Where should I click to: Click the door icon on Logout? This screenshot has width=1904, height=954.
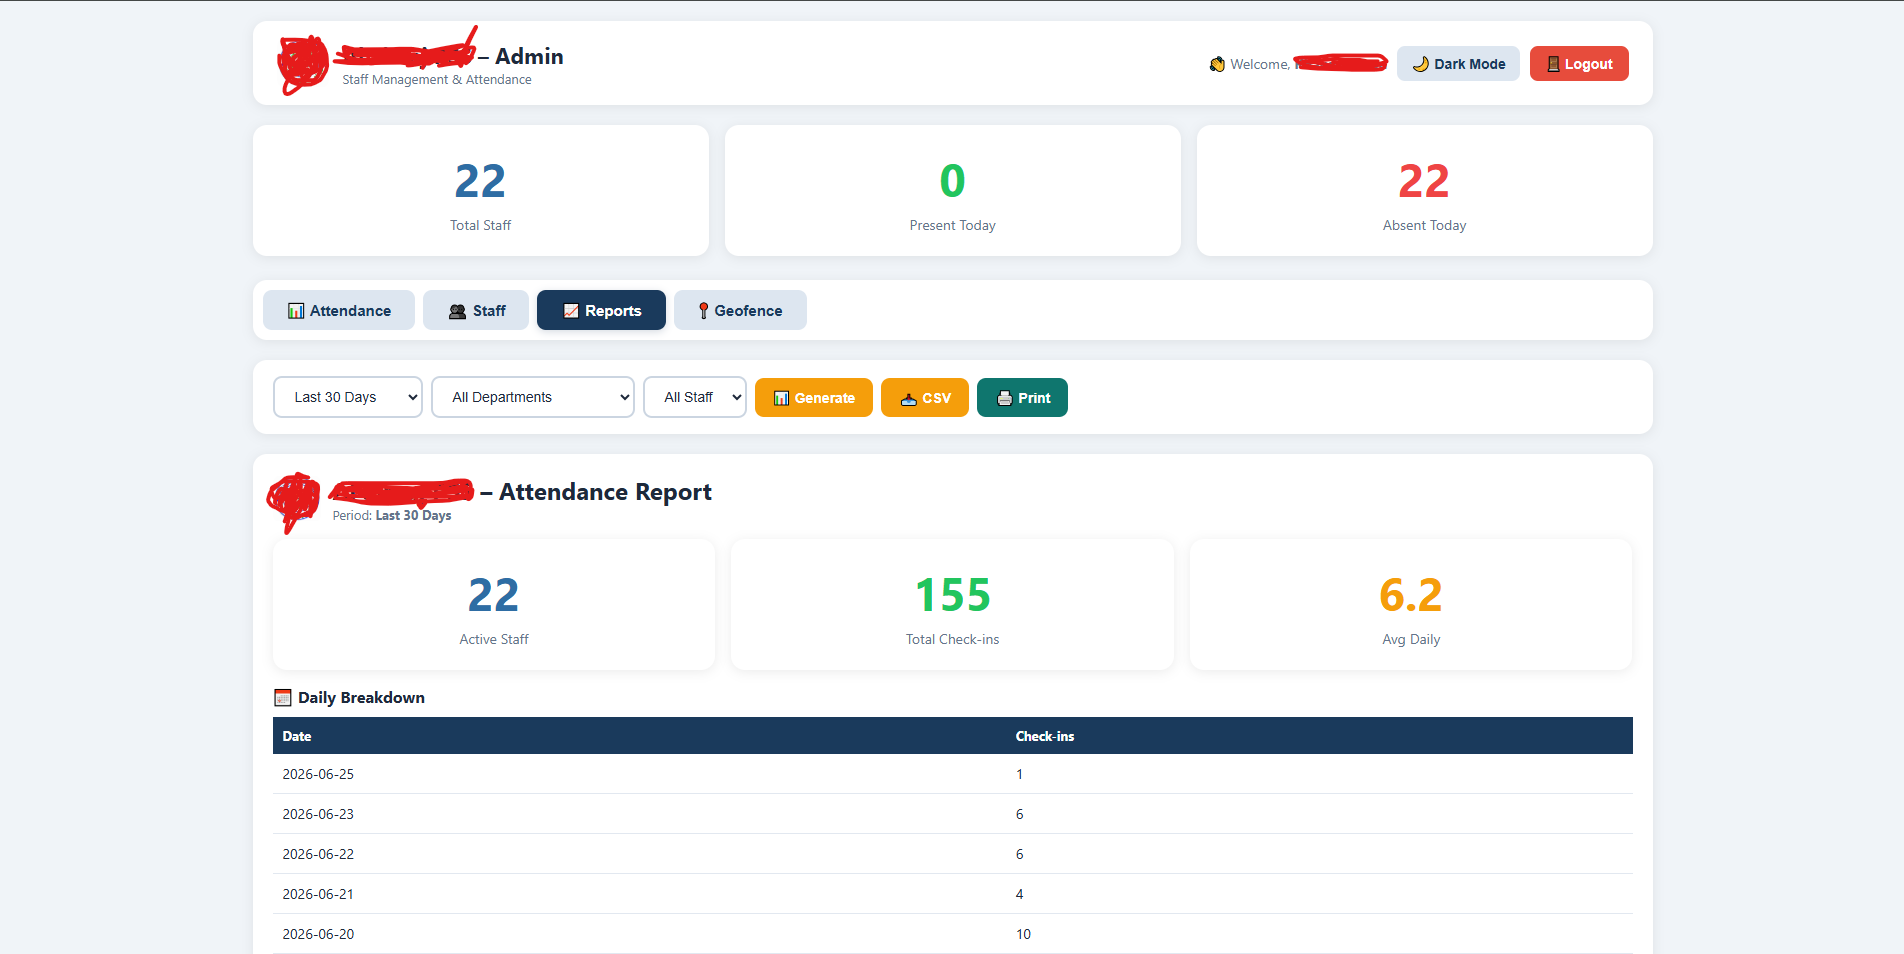pyautogui.click(x=1553, y=64)
